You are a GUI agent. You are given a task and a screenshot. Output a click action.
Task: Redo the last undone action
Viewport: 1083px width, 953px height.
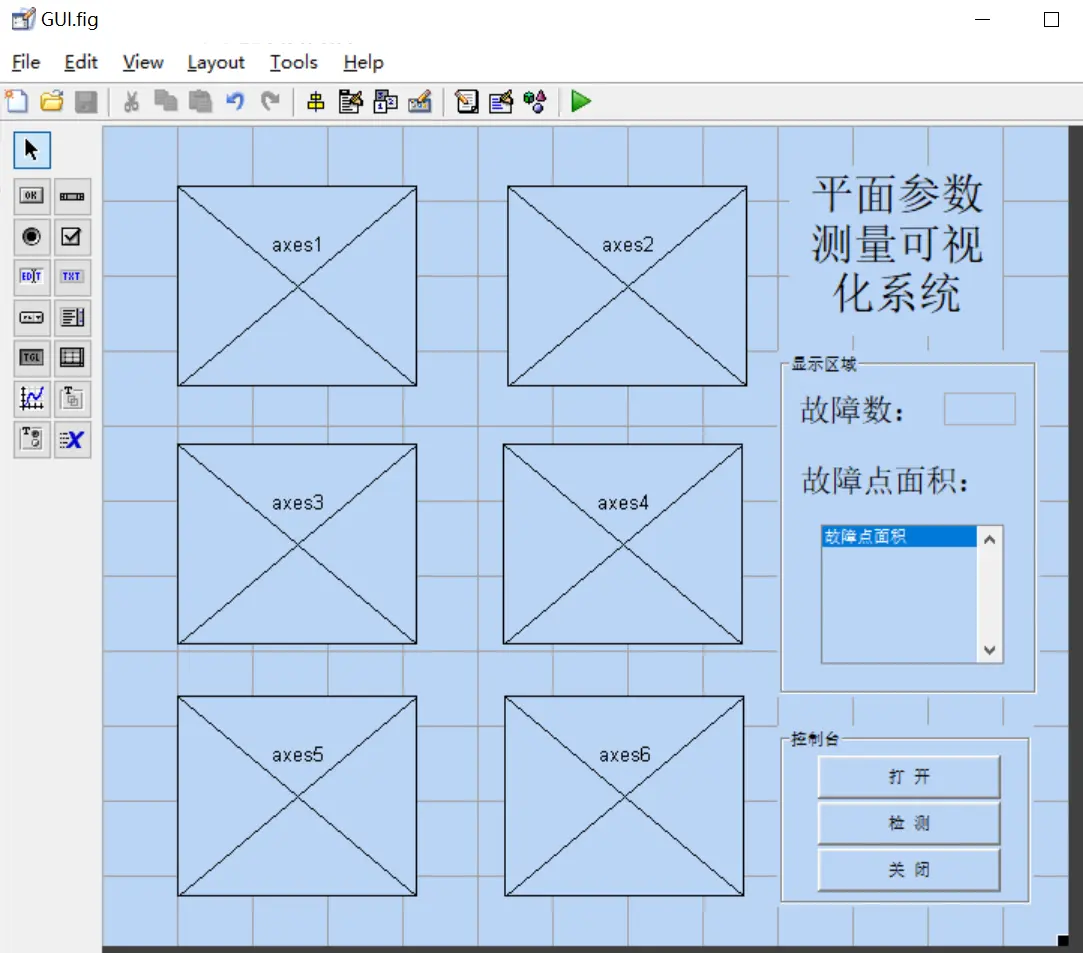click(x=270, y=102)
